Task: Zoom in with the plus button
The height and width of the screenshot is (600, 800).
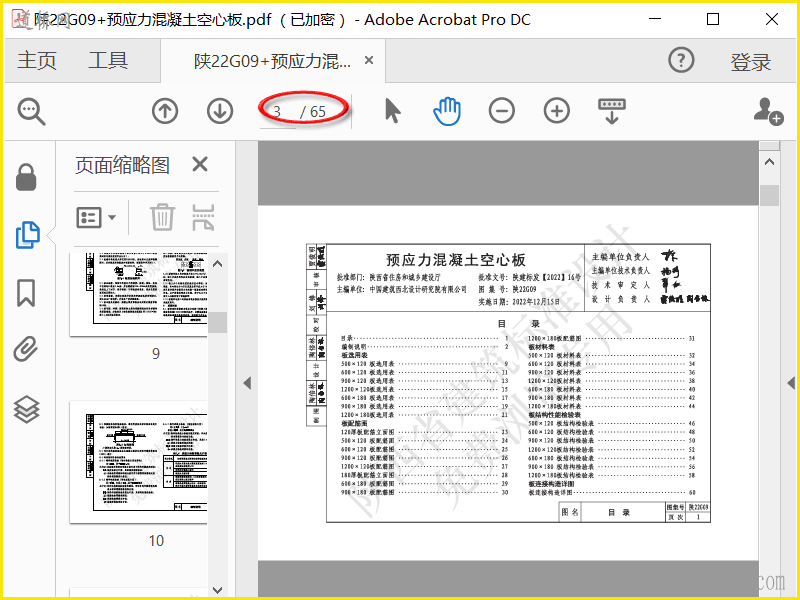Action: tap(557, 111)
